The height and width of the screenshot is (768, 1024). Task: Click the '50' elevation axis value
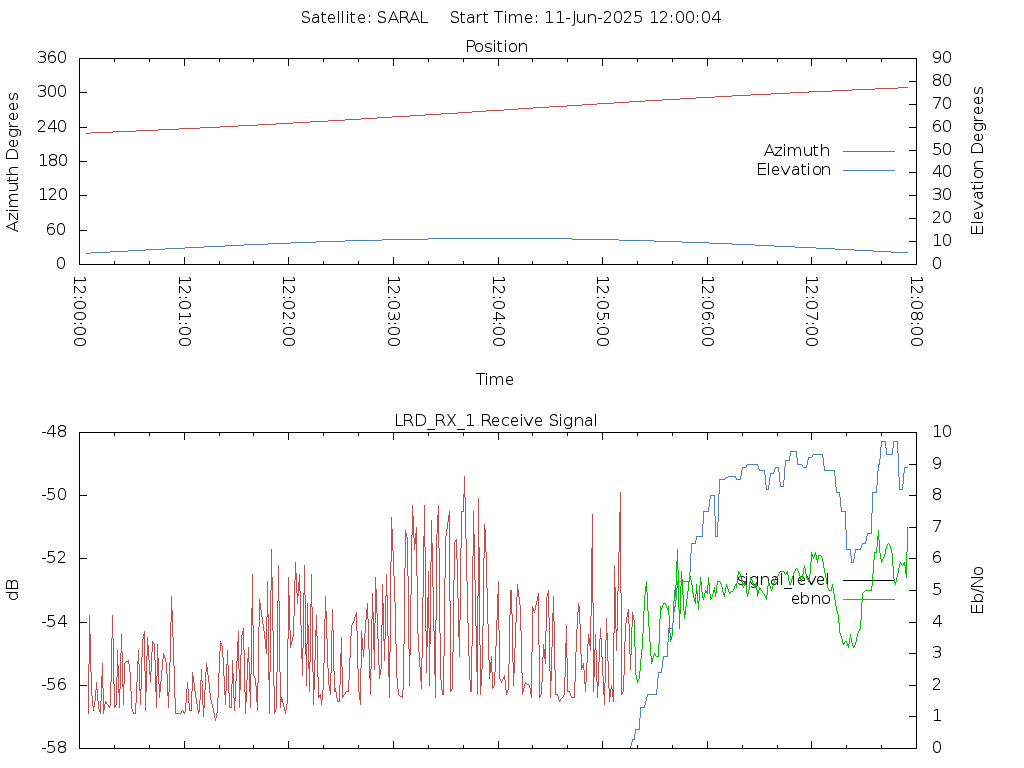tap(942, 150)
